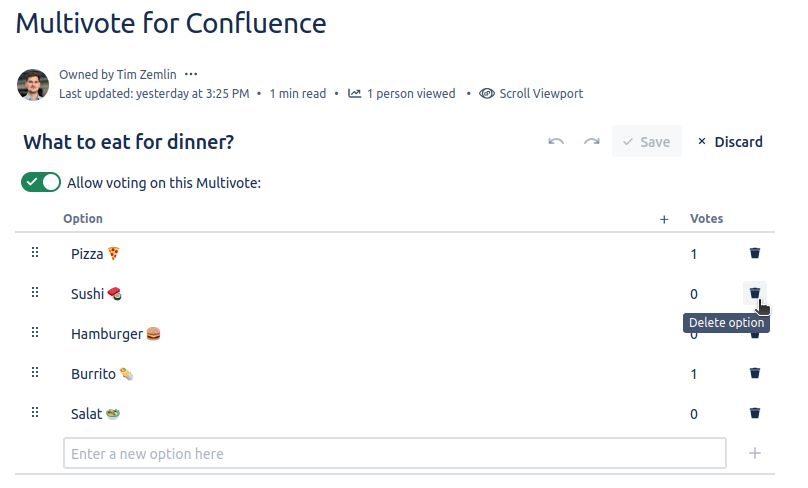The width and height of the screenshot is (808, 488).
Task: Disable the Allow voting toggle
Action: click(x=41, y=183)
